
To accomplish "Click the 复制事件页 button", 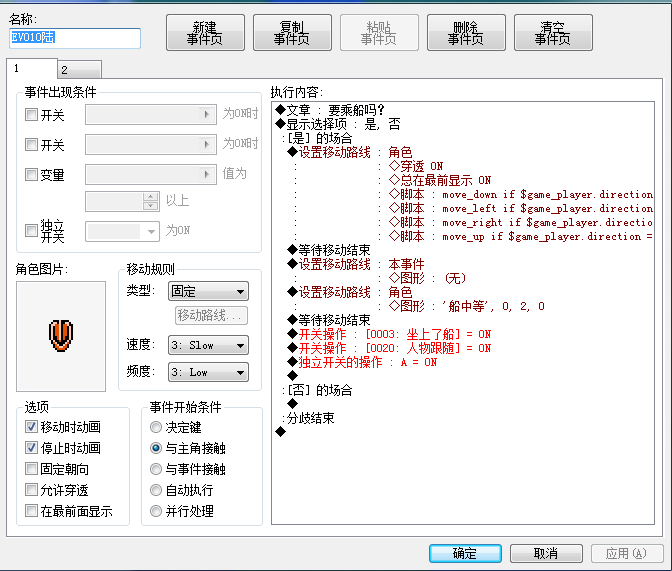I will click(292, 33).
